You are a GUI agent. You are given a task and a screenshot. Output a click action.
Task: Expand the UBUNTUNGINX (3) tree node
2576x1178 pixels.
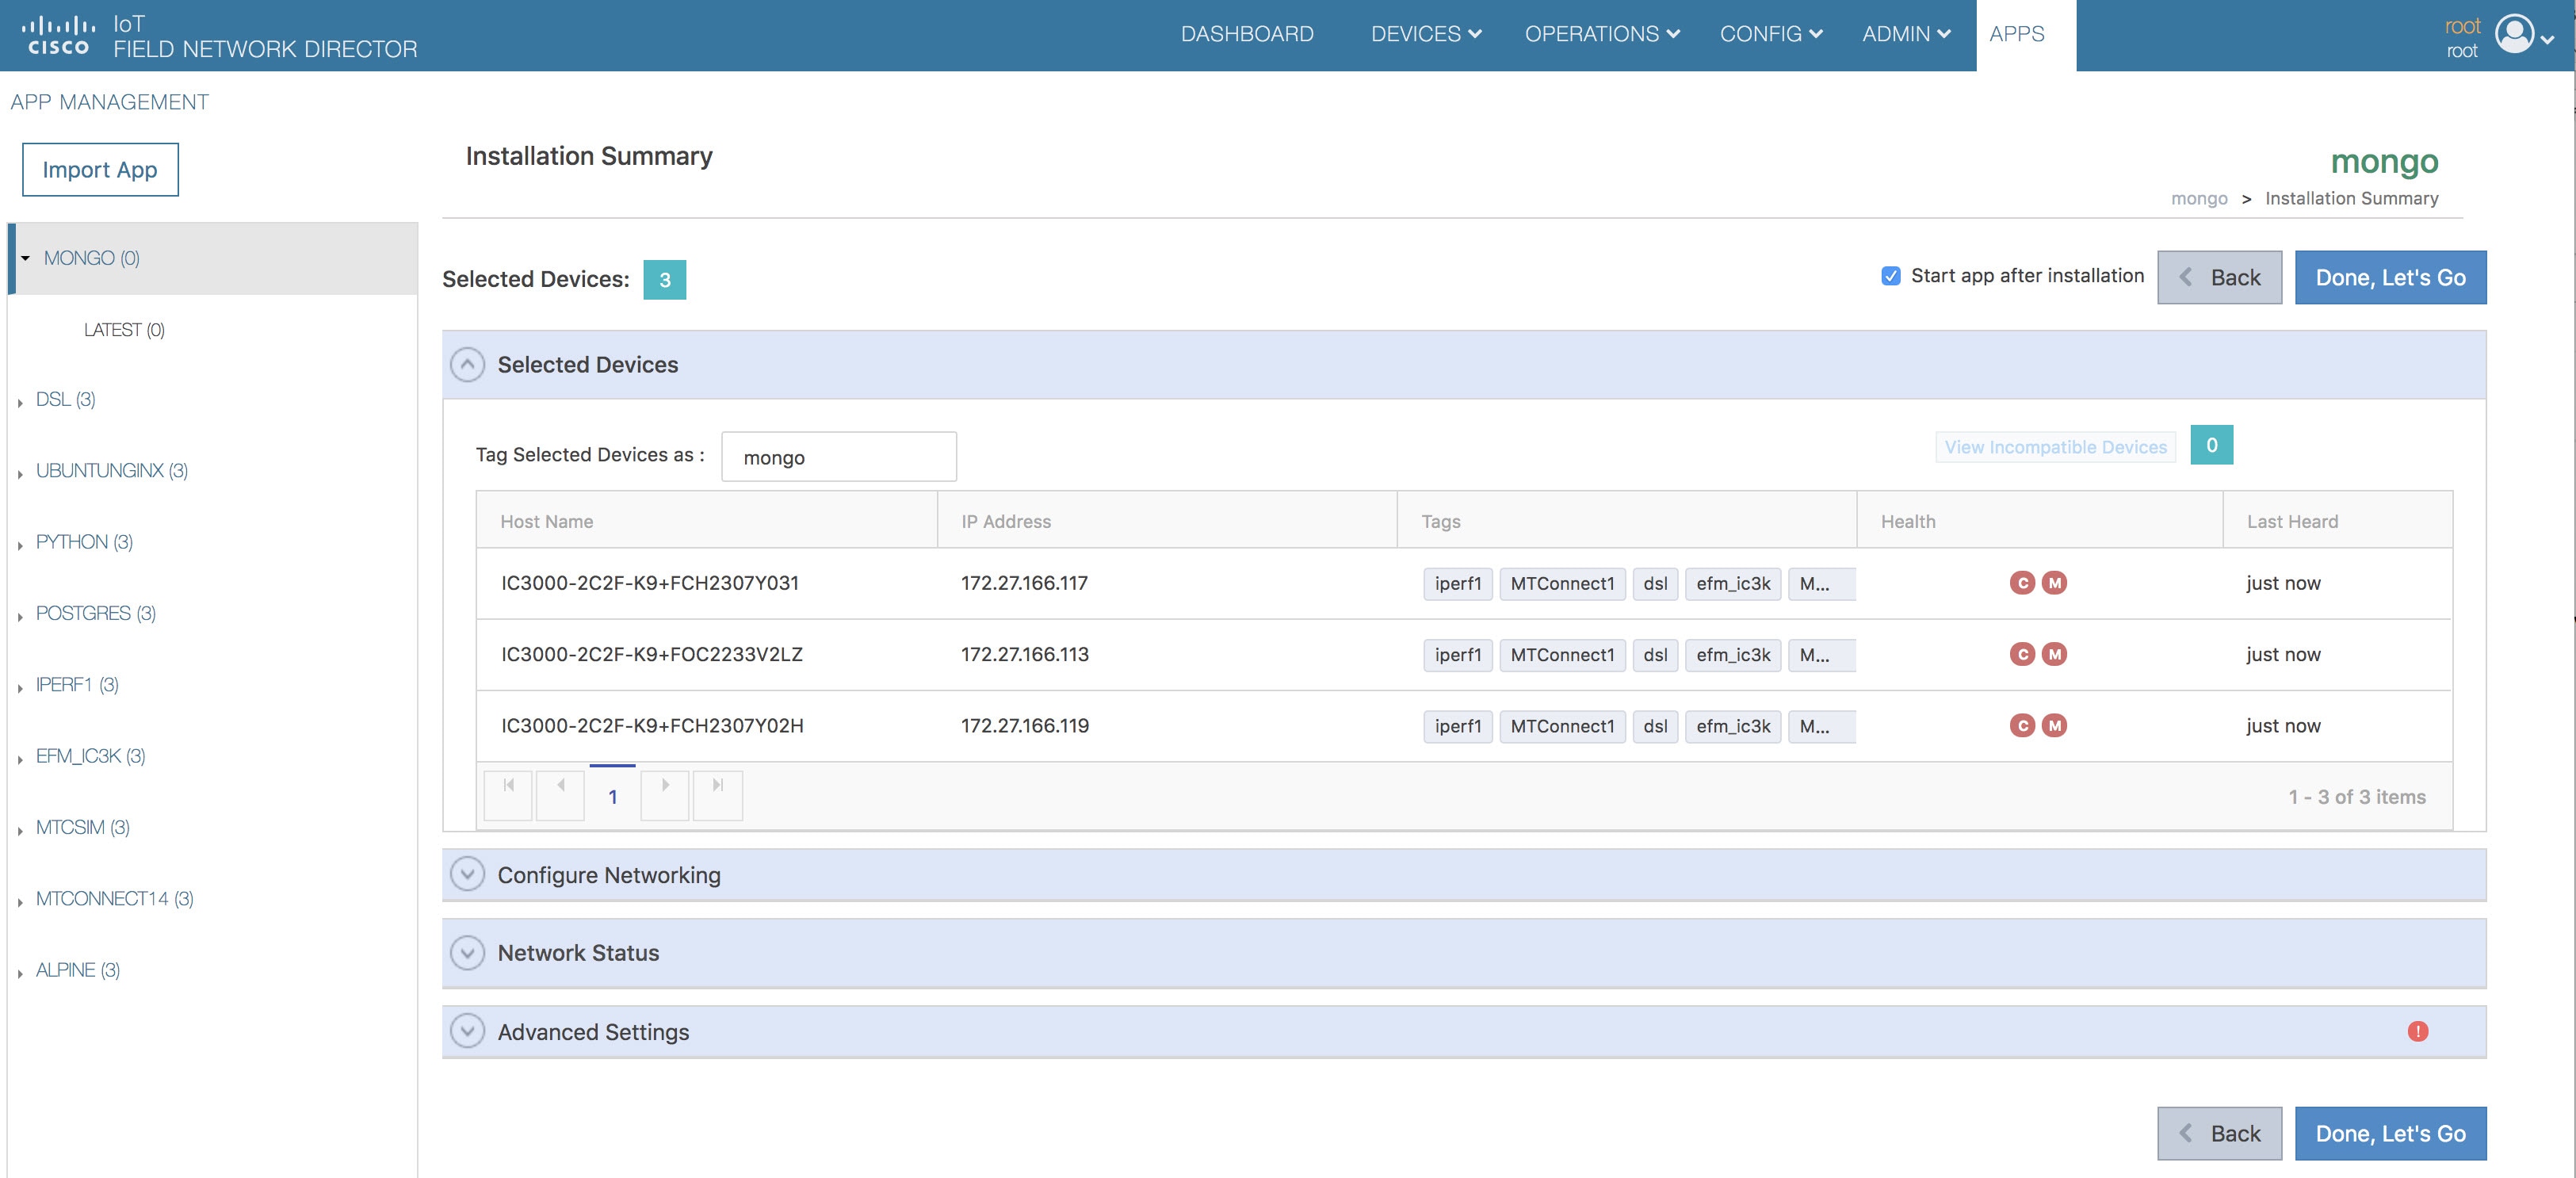20,473
